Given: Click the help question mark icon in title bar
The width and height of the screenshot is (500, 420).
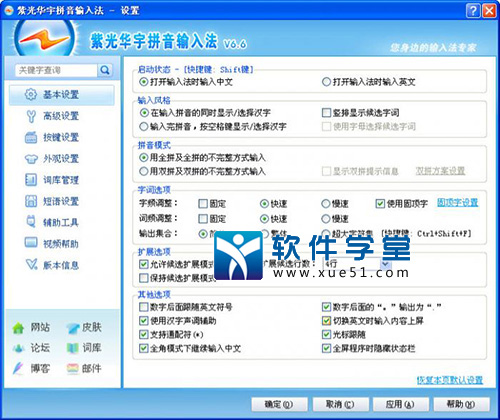Looking at the screenshot, I should 473,11.
